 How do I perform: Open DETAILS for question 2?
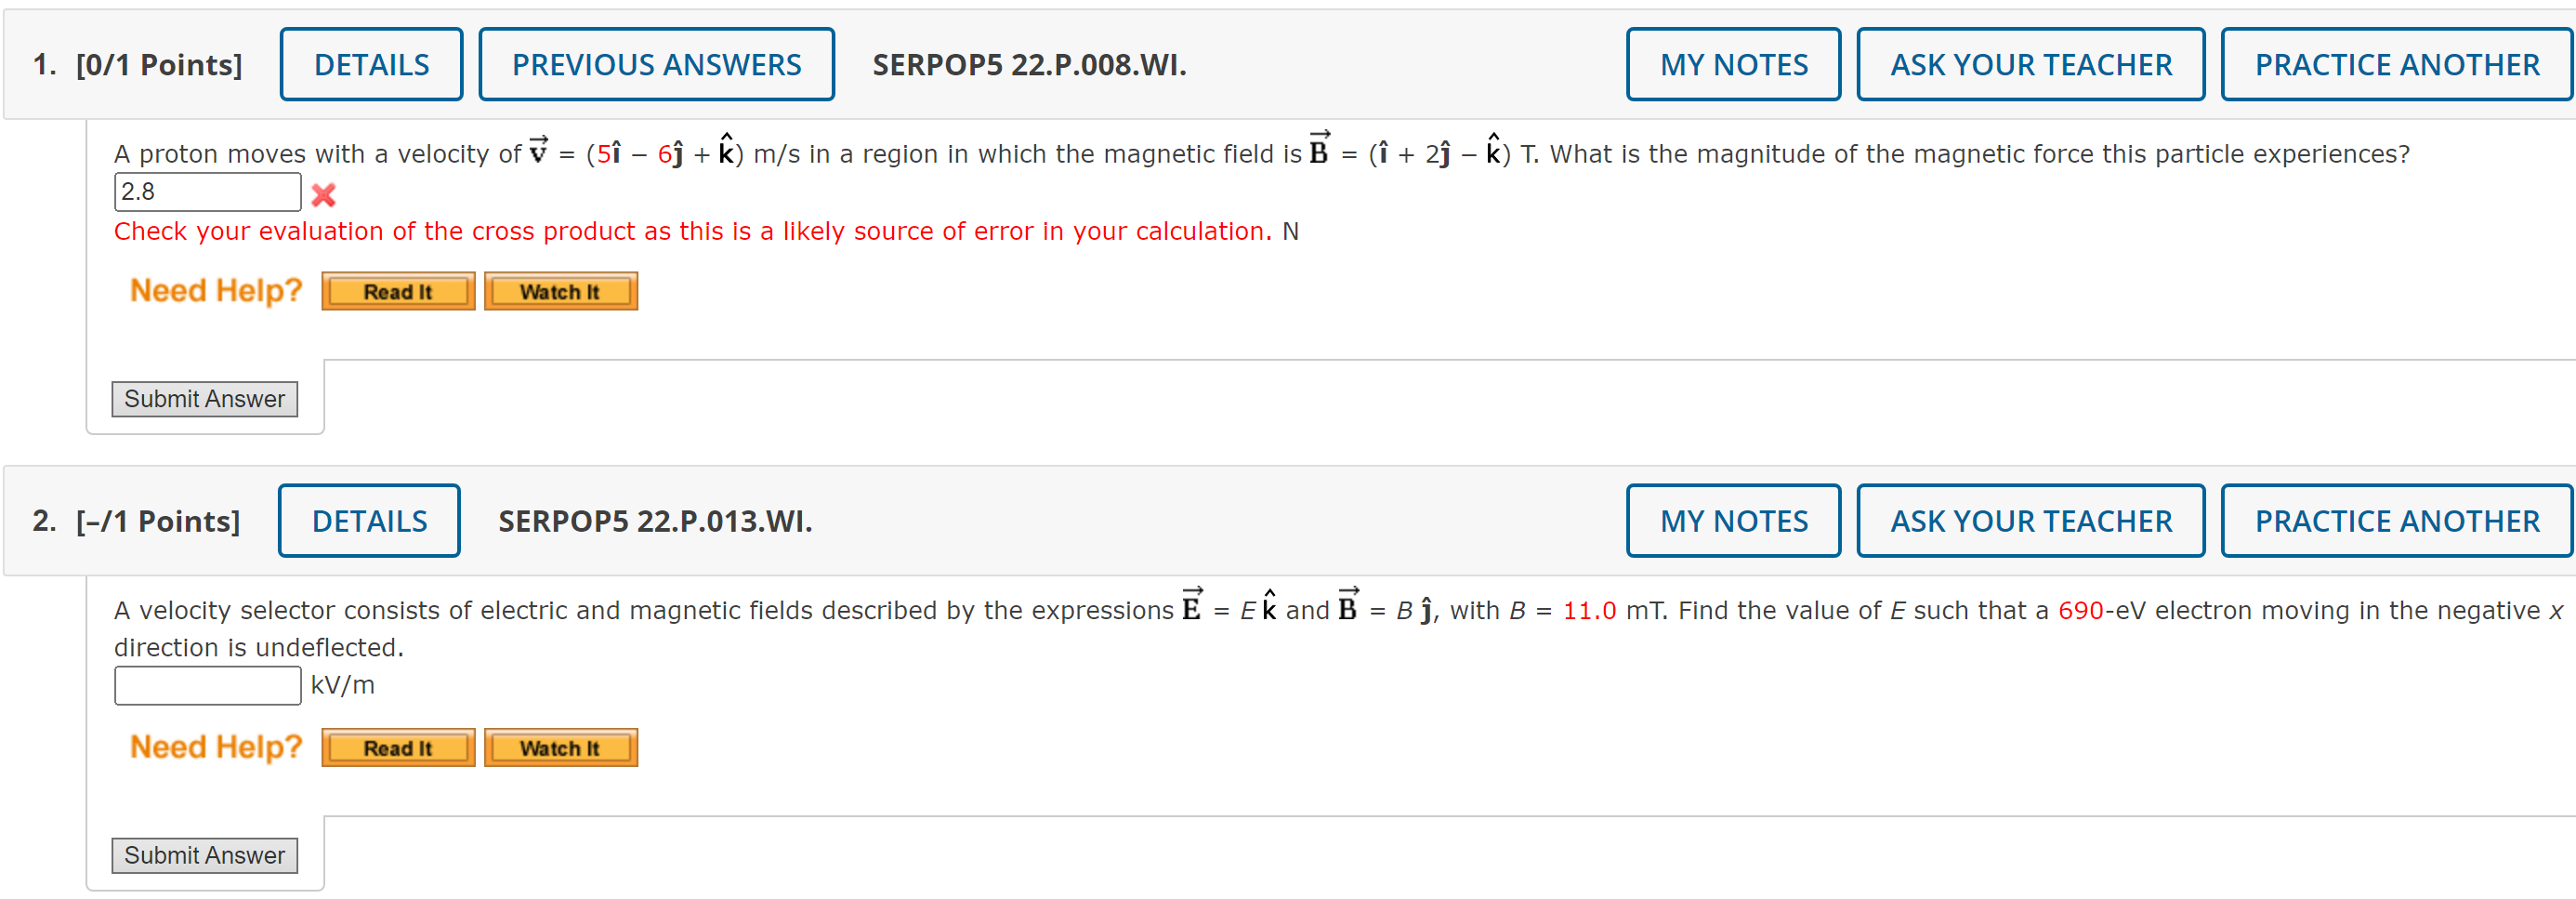tap(368, 520)
